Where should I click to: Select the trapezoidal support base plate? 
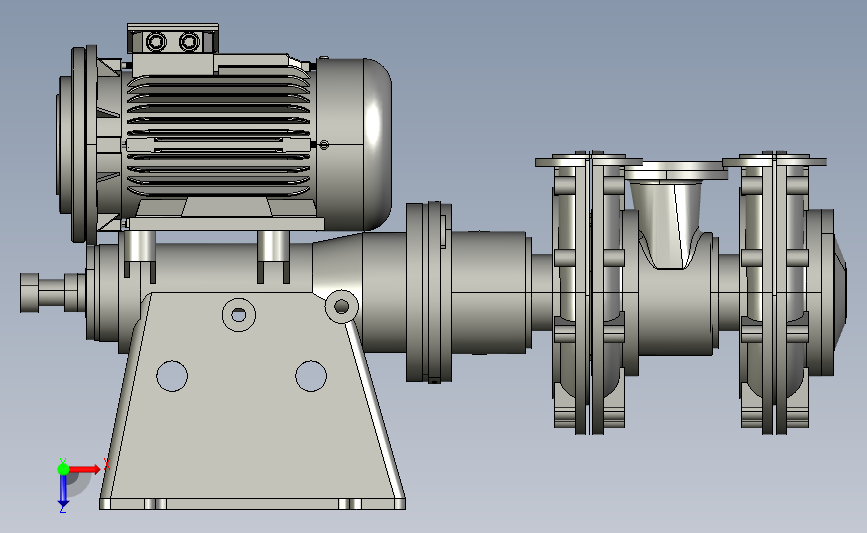coord(252,401)
